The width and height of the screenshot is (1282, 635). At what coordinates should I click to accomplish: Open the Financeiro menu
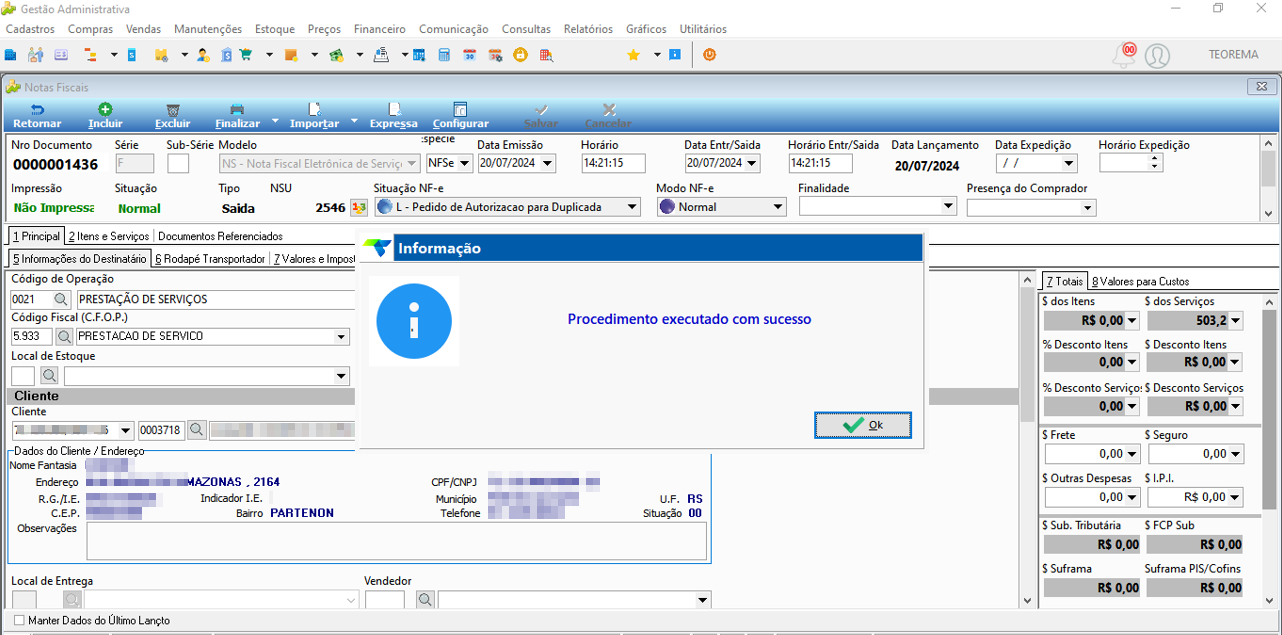coord(380,29)
